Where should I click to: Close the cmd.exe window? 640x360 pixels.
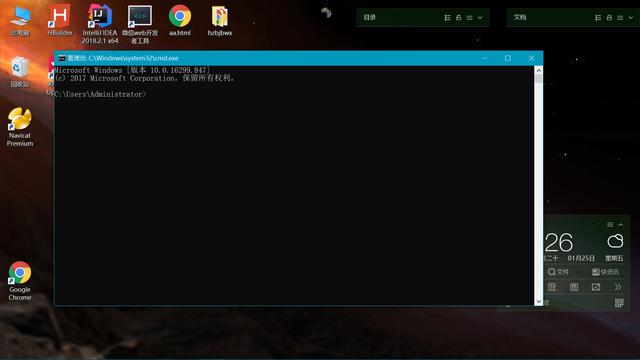pyautogui.click(x=531, y=58)
